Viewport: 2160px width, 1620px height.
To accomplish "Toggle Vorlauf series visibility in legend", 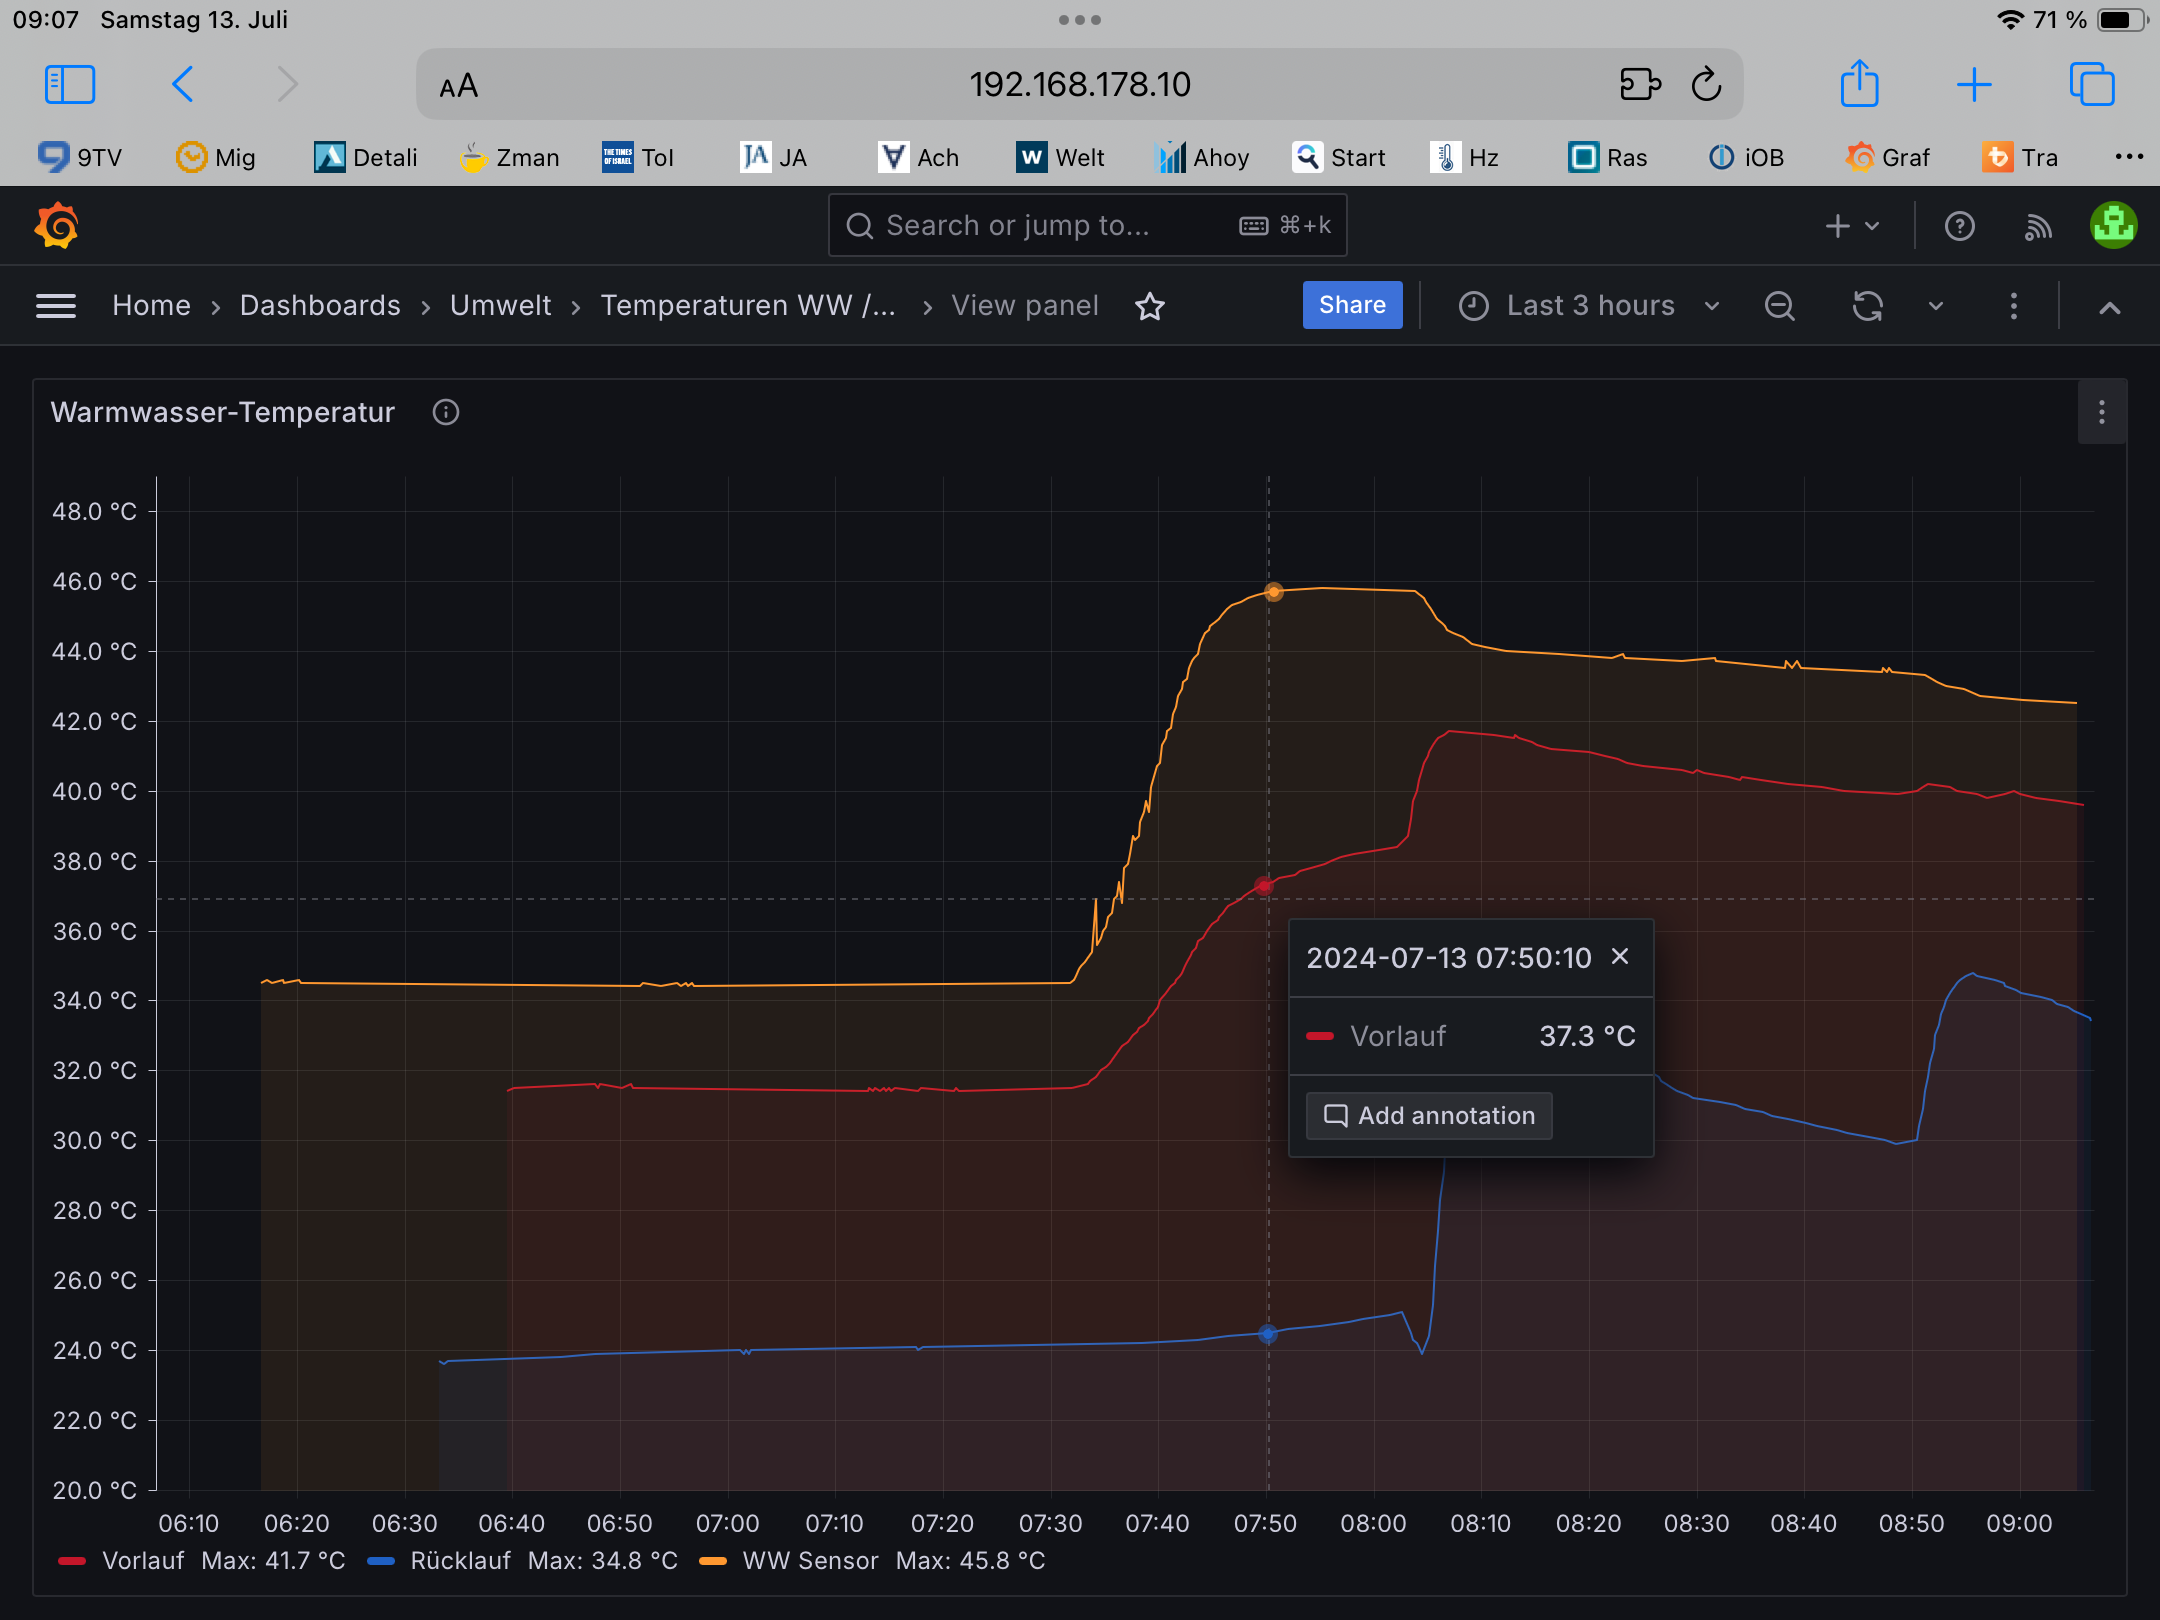I will click(x=143, y=1560).
